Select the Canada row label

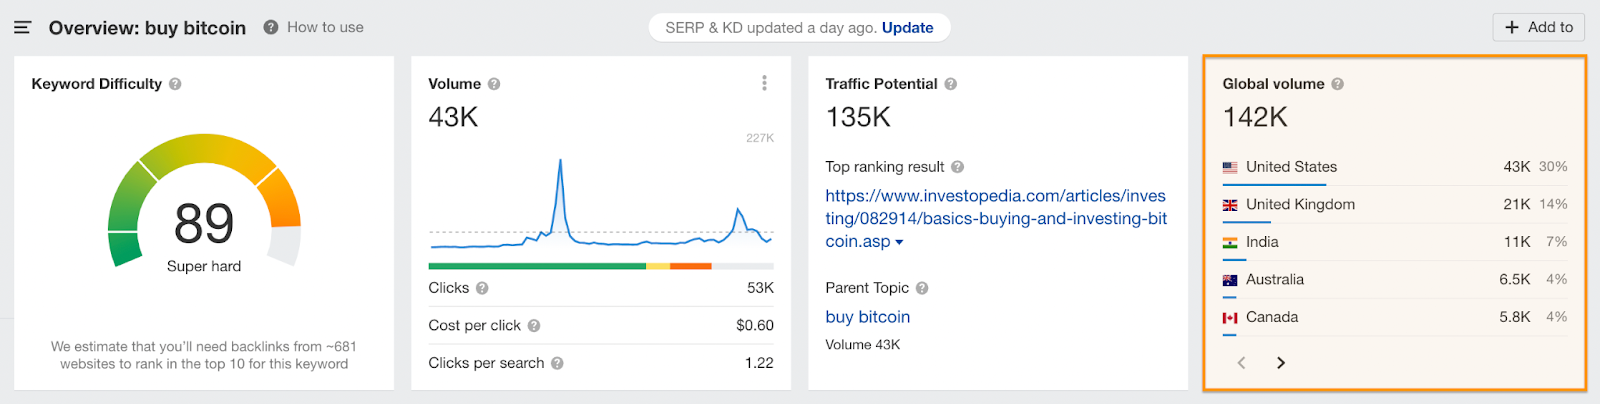(x=1272, y=317)
